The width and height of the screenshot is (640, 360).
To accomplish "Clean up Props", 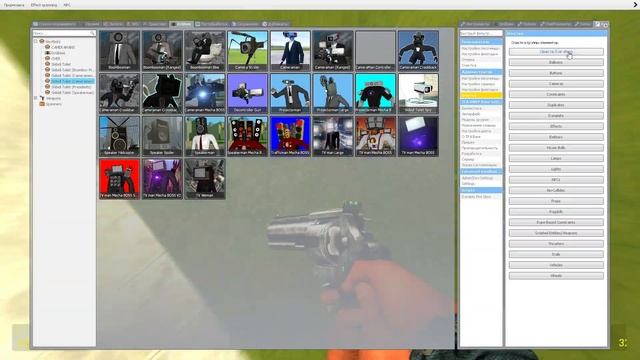I will [556, 201].
